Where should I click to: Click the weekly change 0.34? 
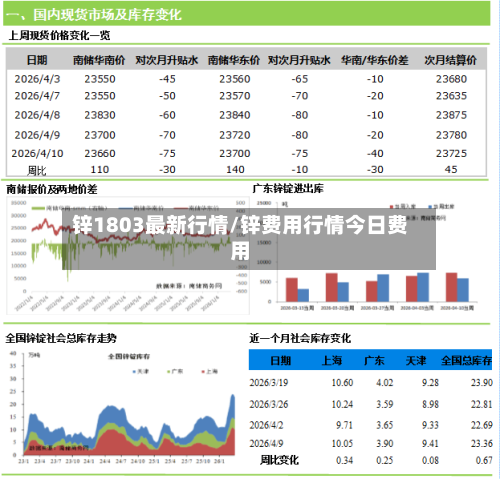pos(344,460)
